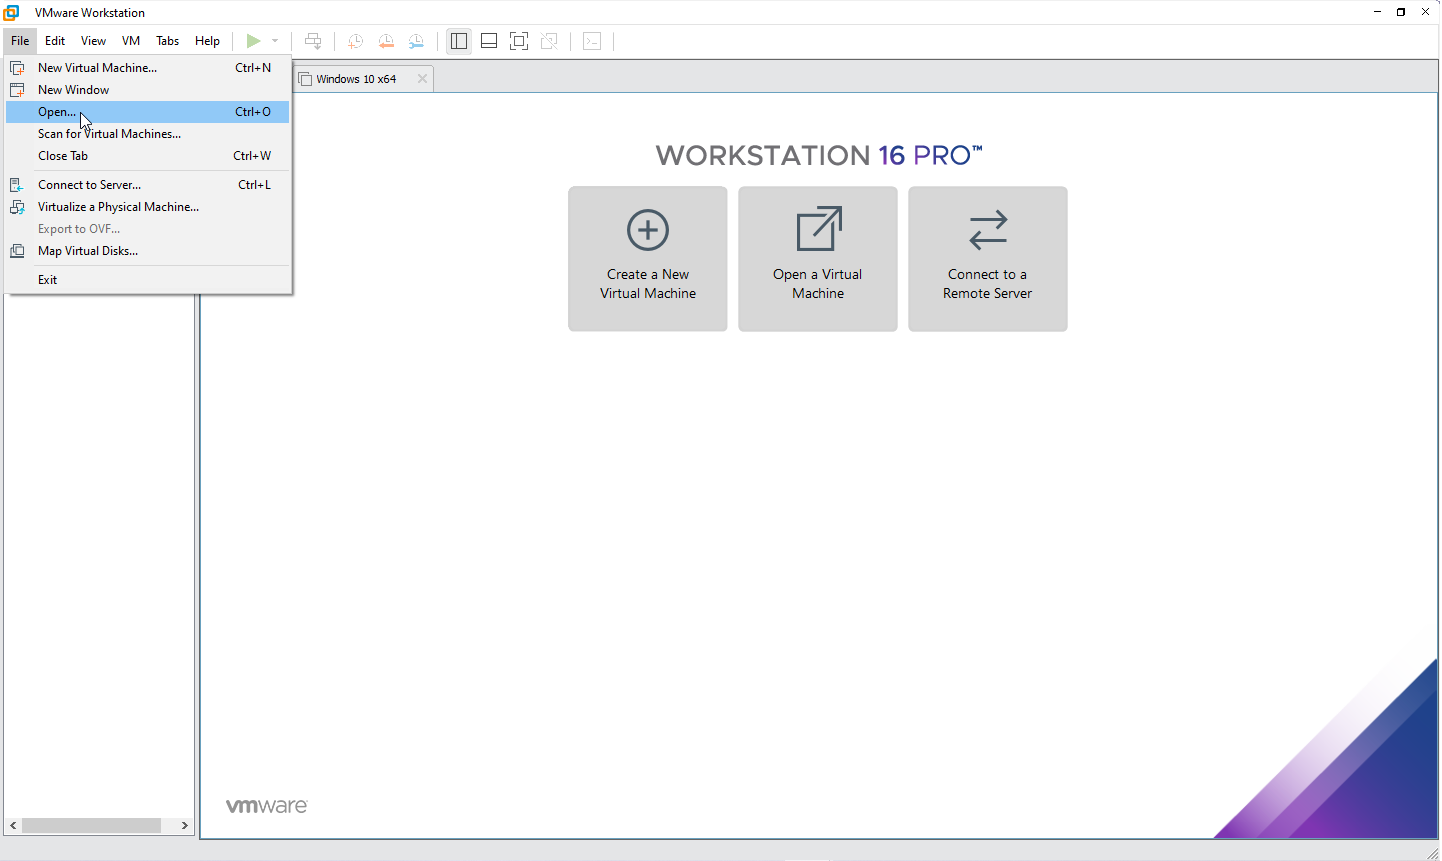Viewport: 1442px width, 861px height.
Task: Click the New Window menu icon
Action: pyautogui.click(x=17, y=90)
